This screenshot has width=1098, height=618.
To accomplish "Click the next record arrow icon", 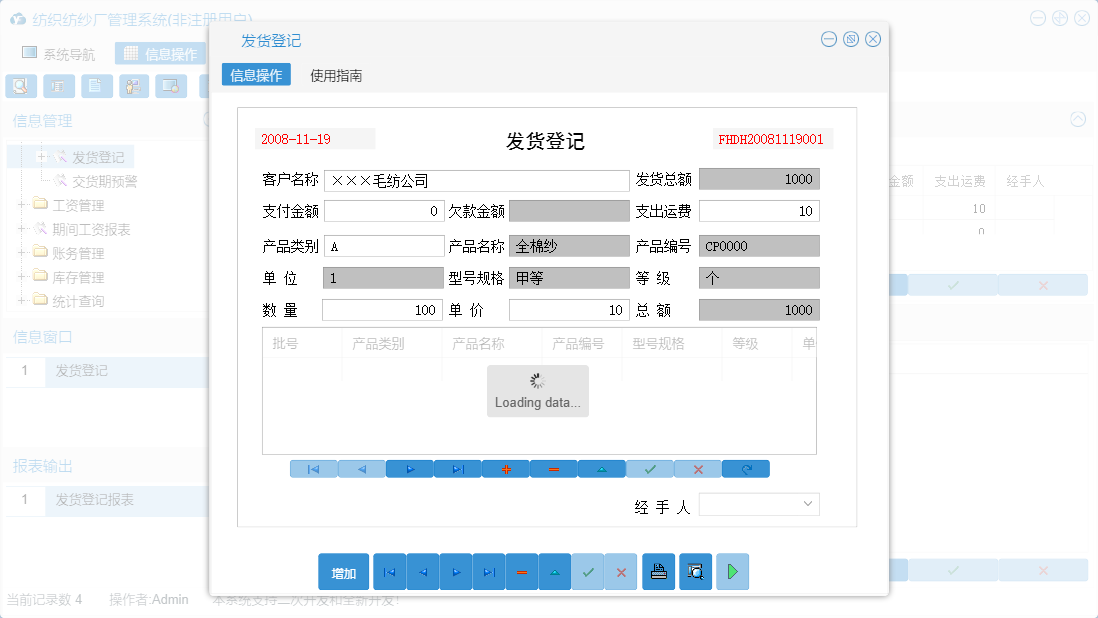I will [410, 468].
